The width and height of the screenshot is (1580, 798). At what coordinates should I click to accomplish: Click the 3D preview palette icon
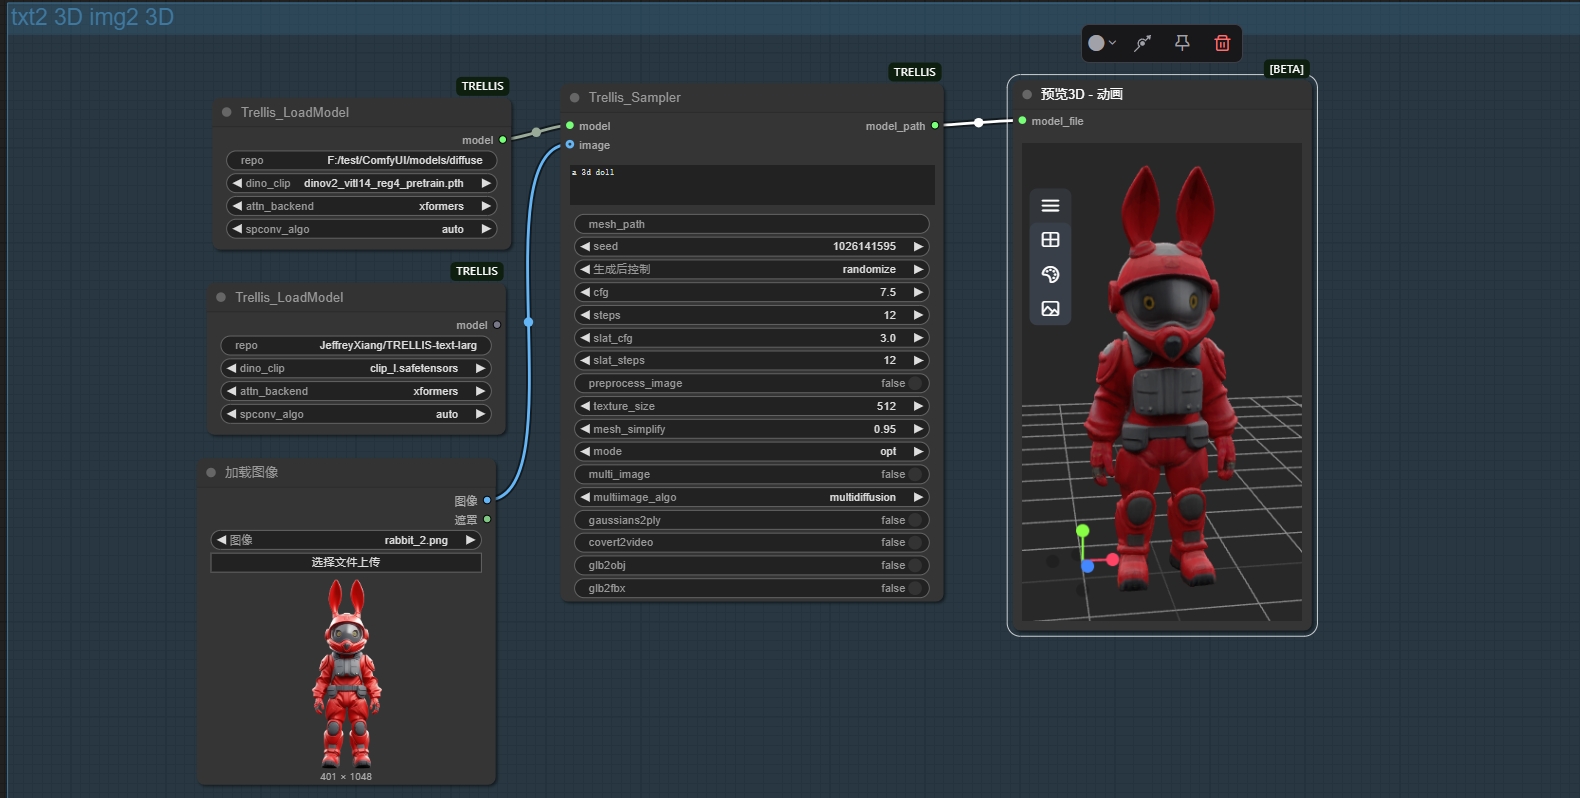coord(1050,274)
